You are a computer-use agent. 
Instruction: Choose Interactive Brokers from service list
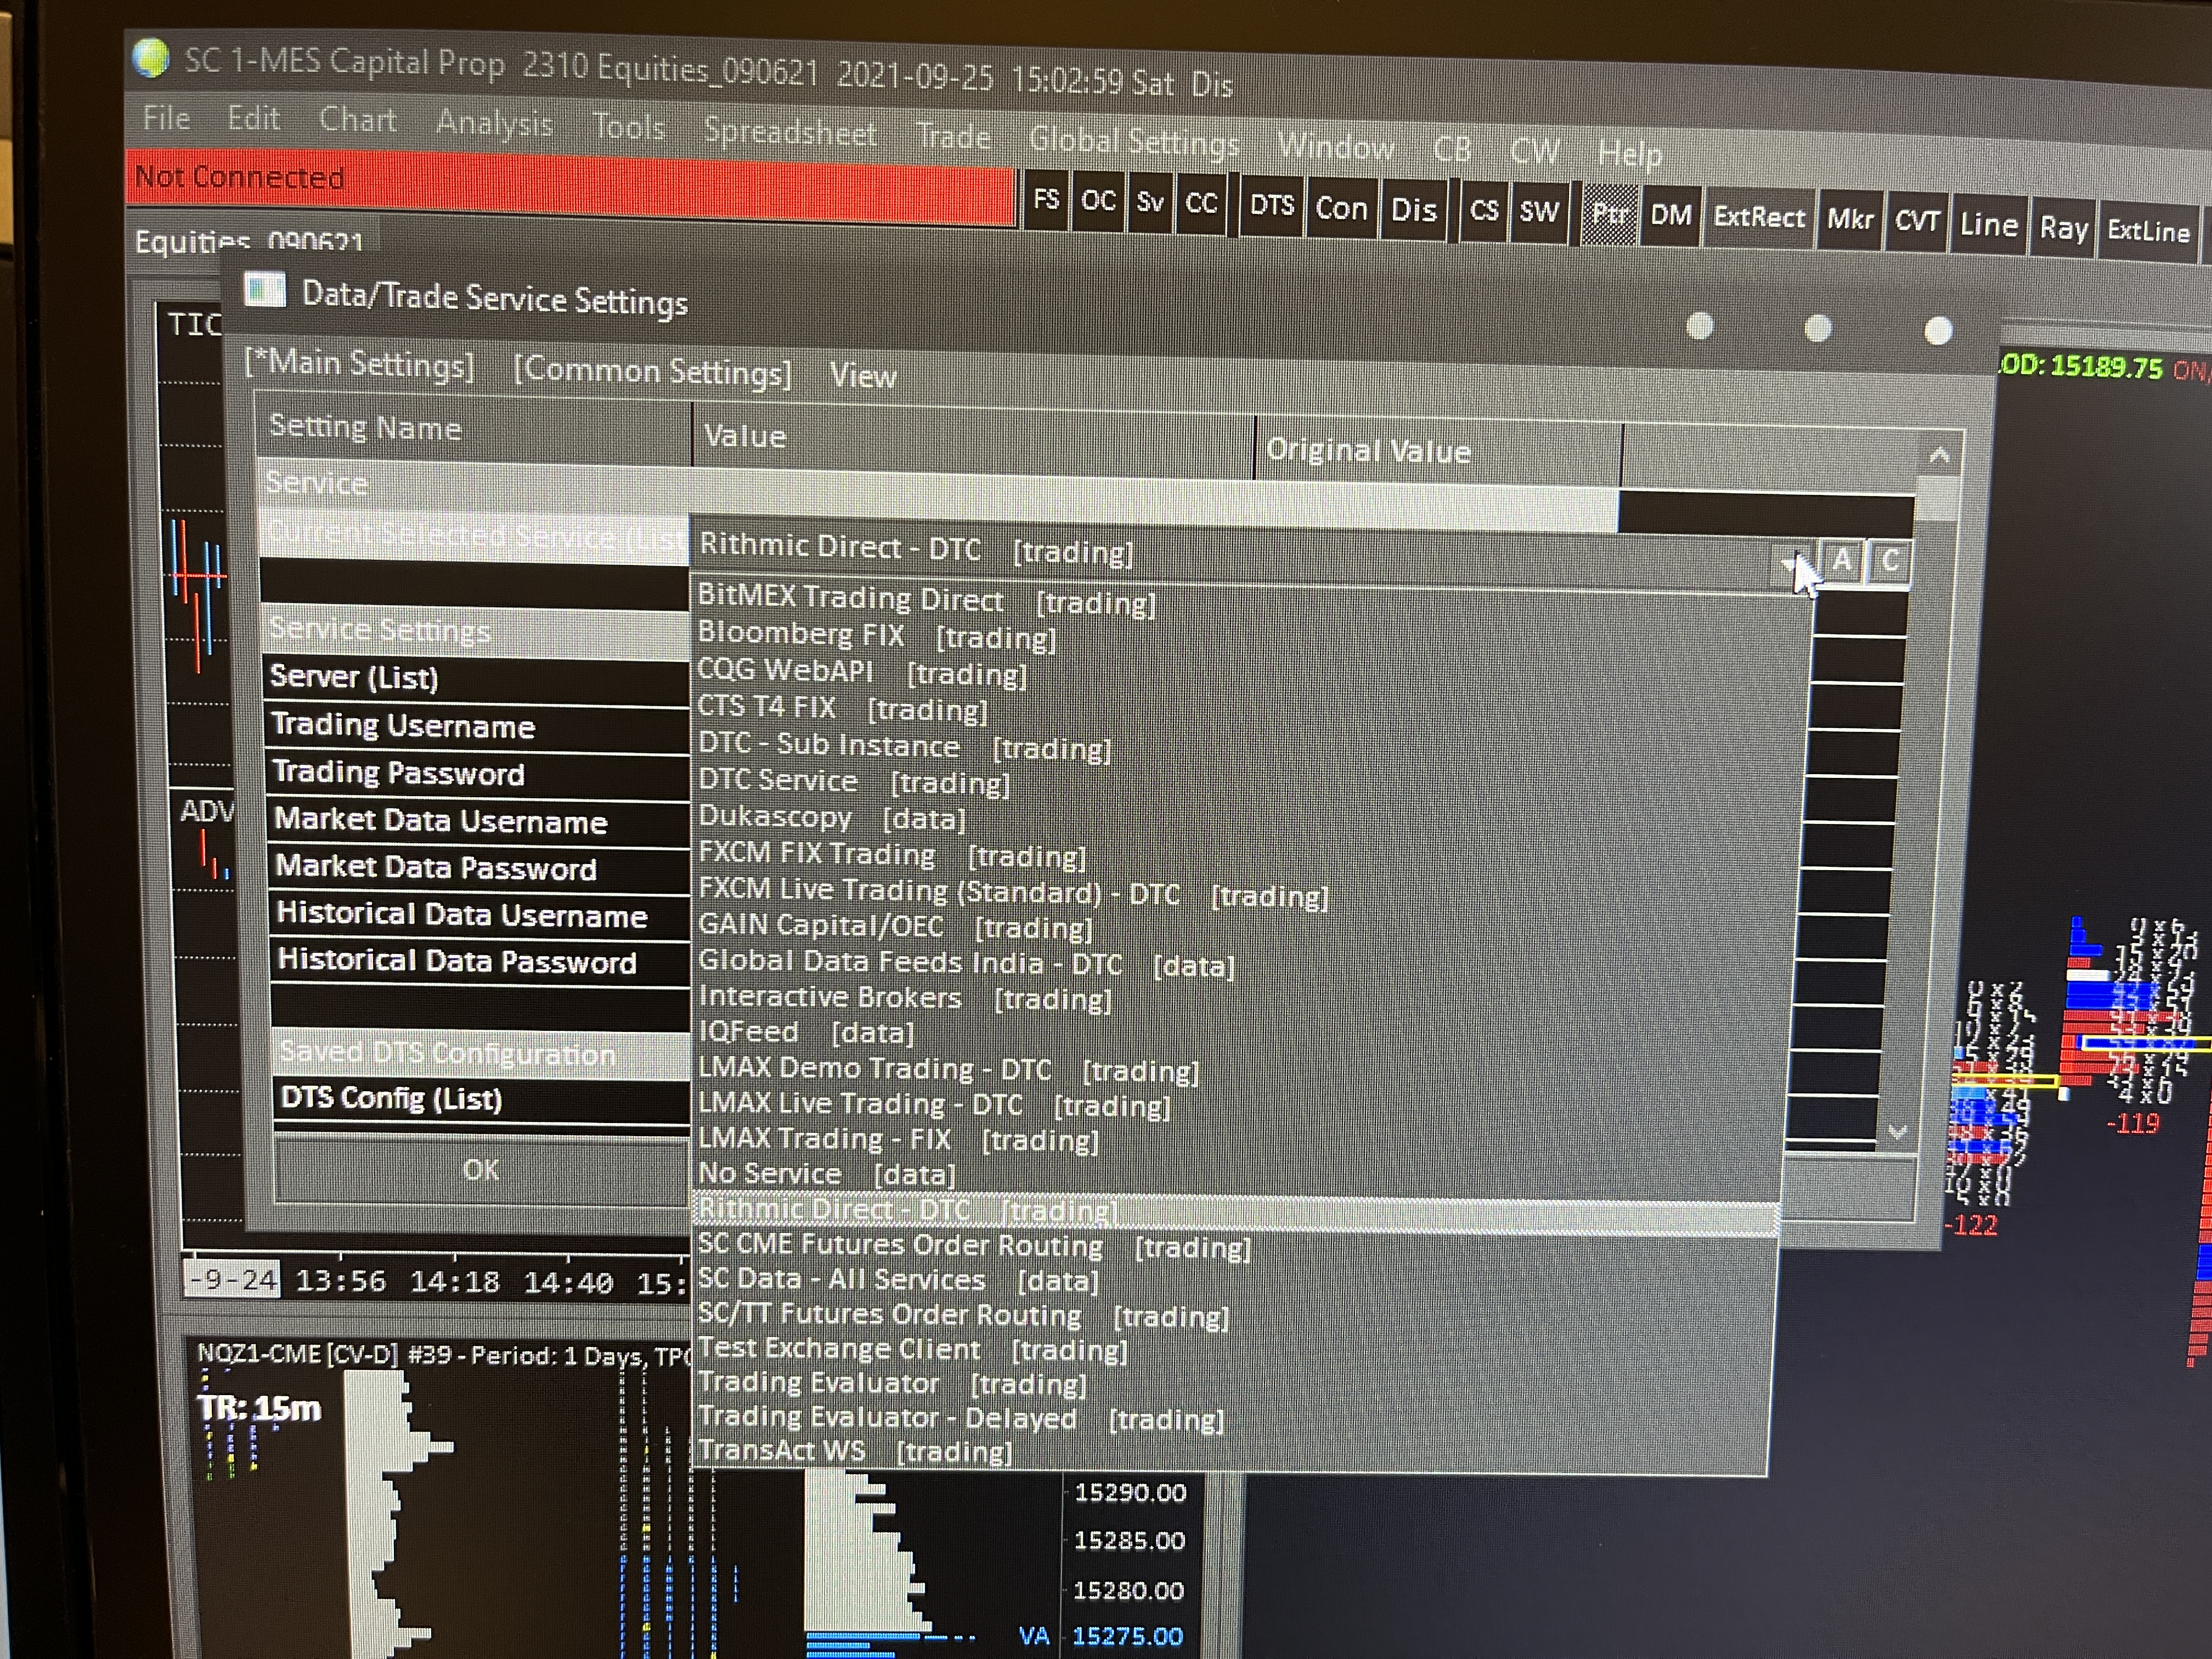829,997
